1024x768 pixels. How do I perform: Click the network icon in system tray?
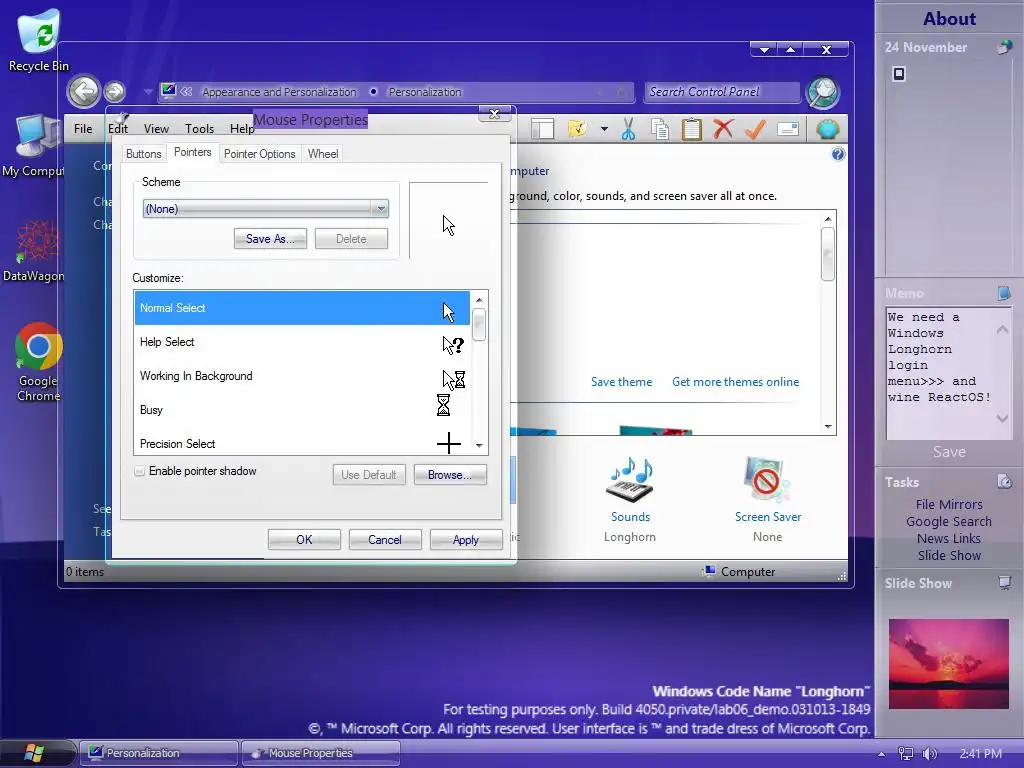(905, 754)
